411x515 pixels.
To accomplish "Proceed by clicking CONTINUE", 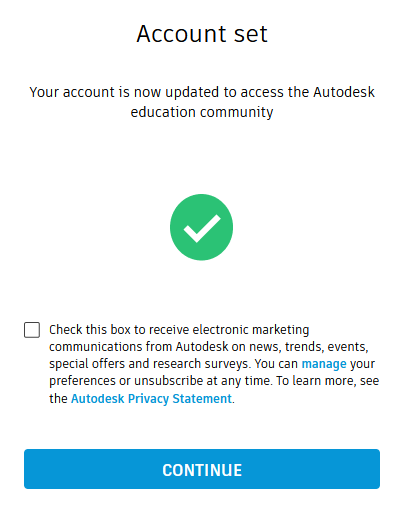I will point(202,469).
